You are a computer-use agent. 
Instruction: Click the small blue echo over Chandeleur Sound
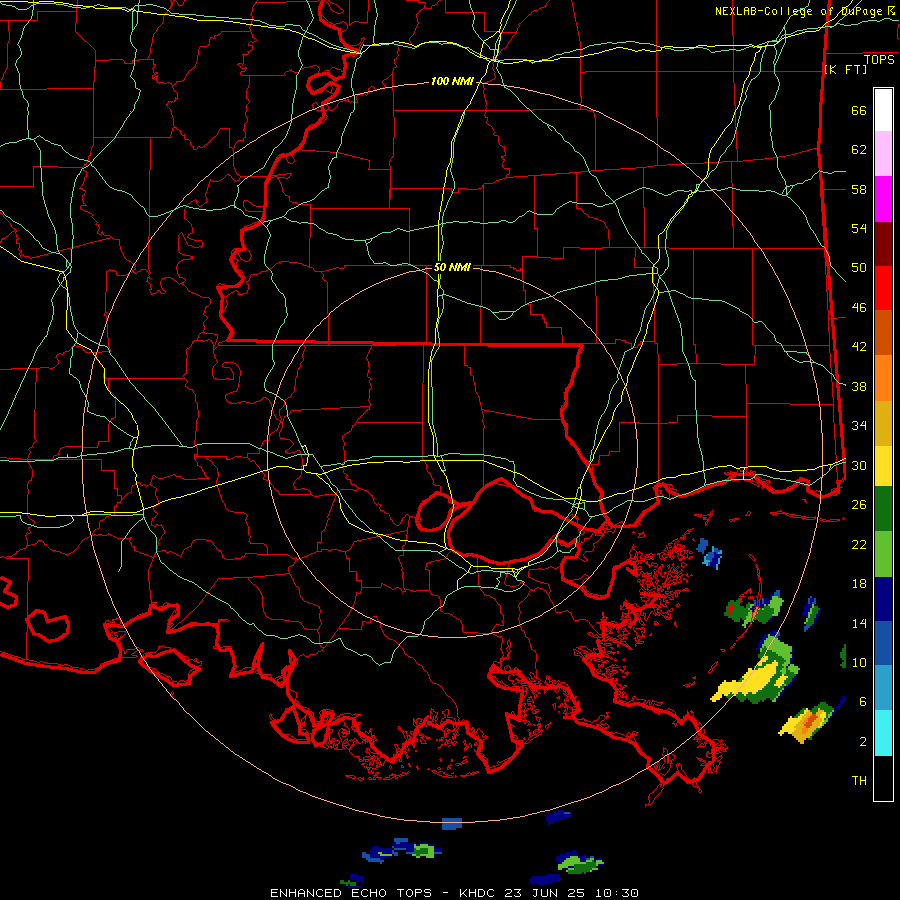click(709, 554)
